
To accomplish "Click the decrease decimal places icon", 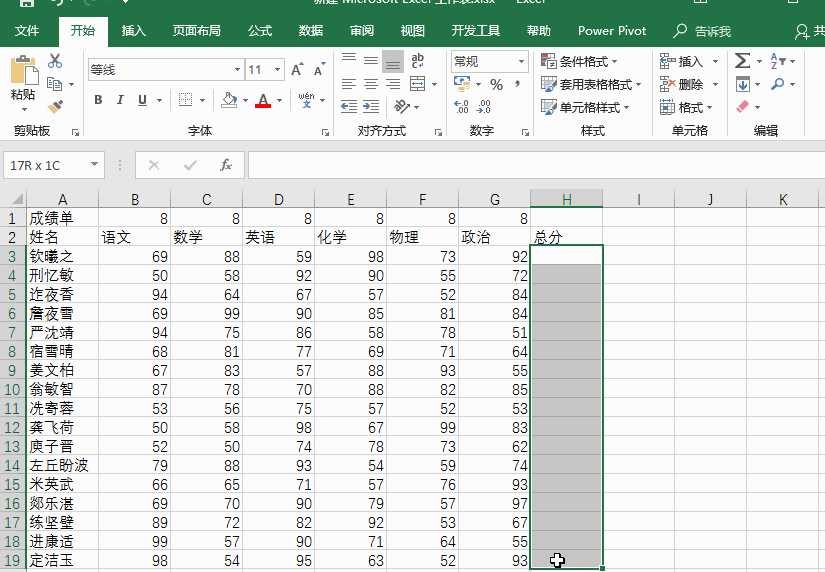I will point(484,107).
